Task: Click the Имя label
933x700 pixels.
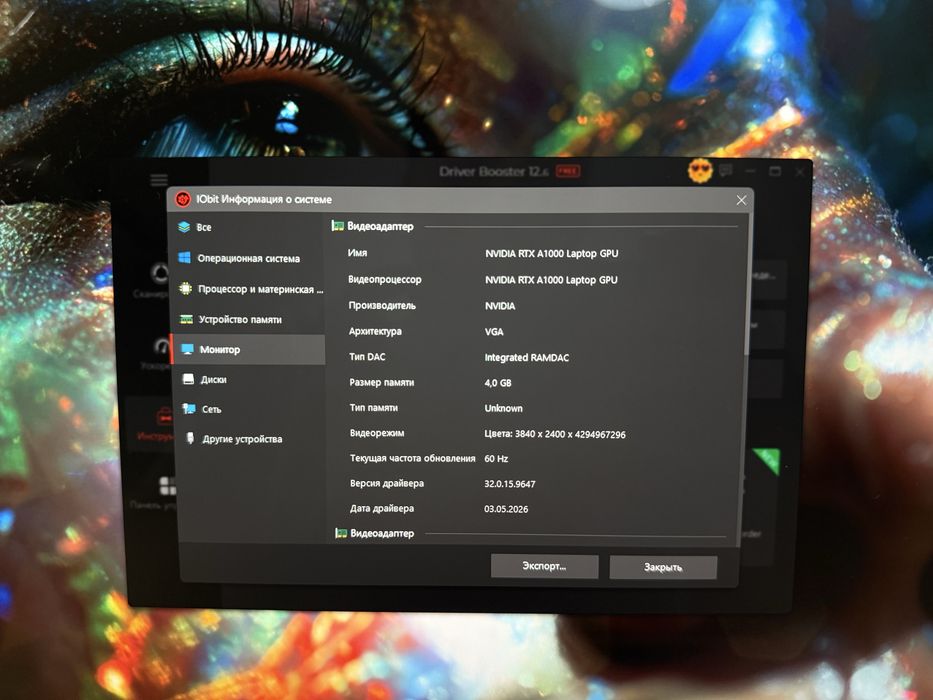Action: (357, 252)
